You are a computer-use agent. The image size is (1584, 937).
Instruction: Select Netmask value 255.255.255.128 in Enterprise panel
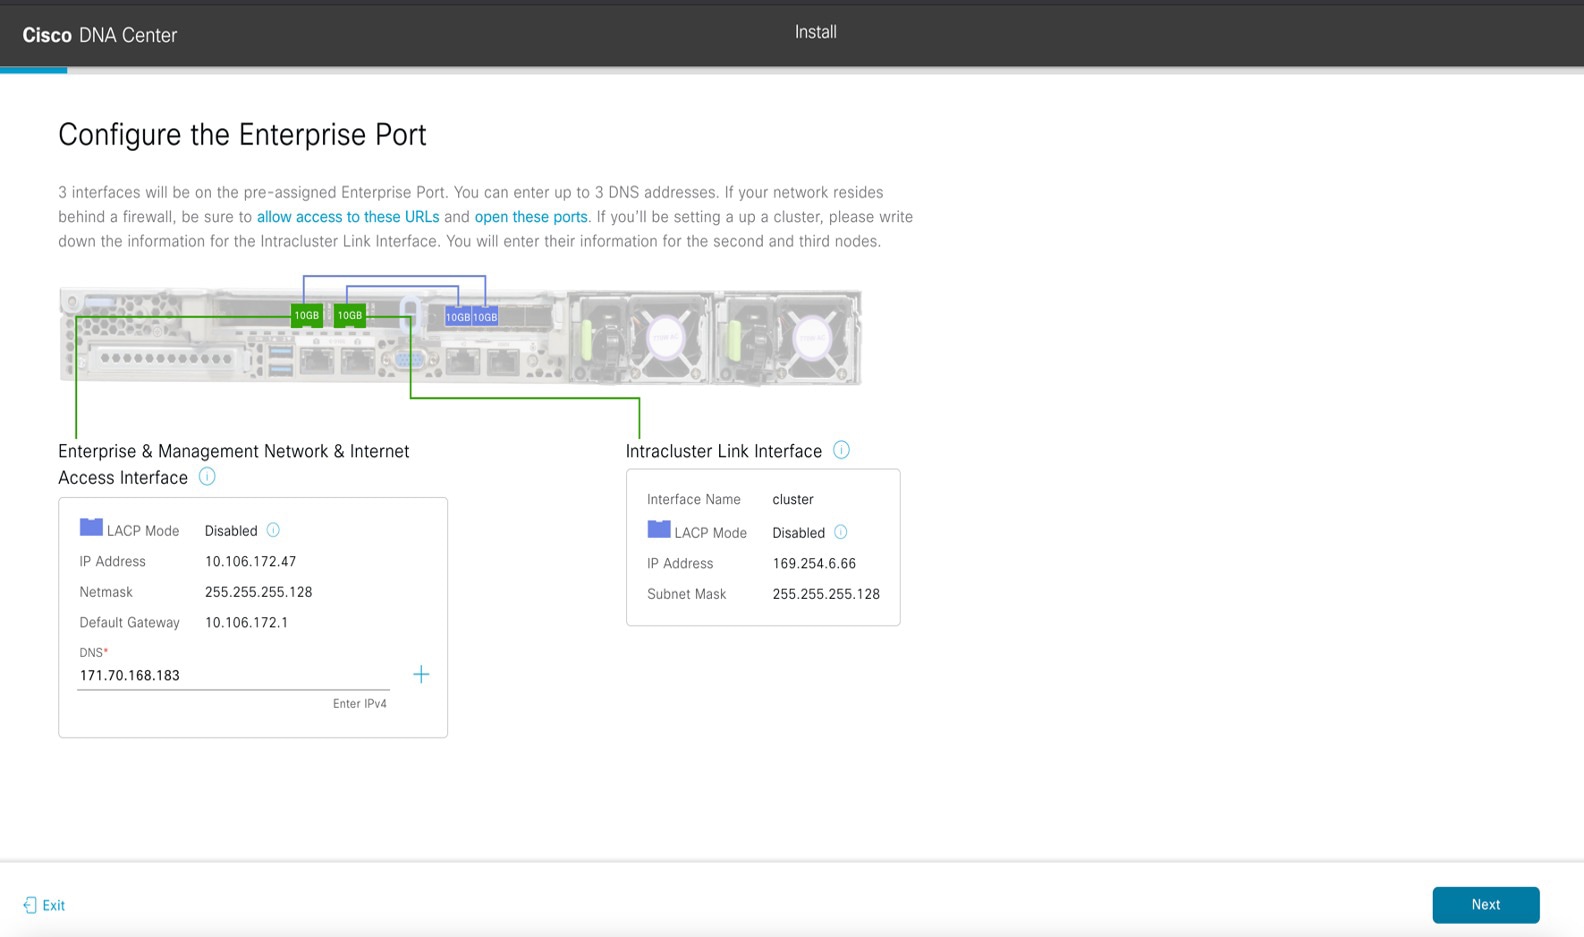click(259, 592)
